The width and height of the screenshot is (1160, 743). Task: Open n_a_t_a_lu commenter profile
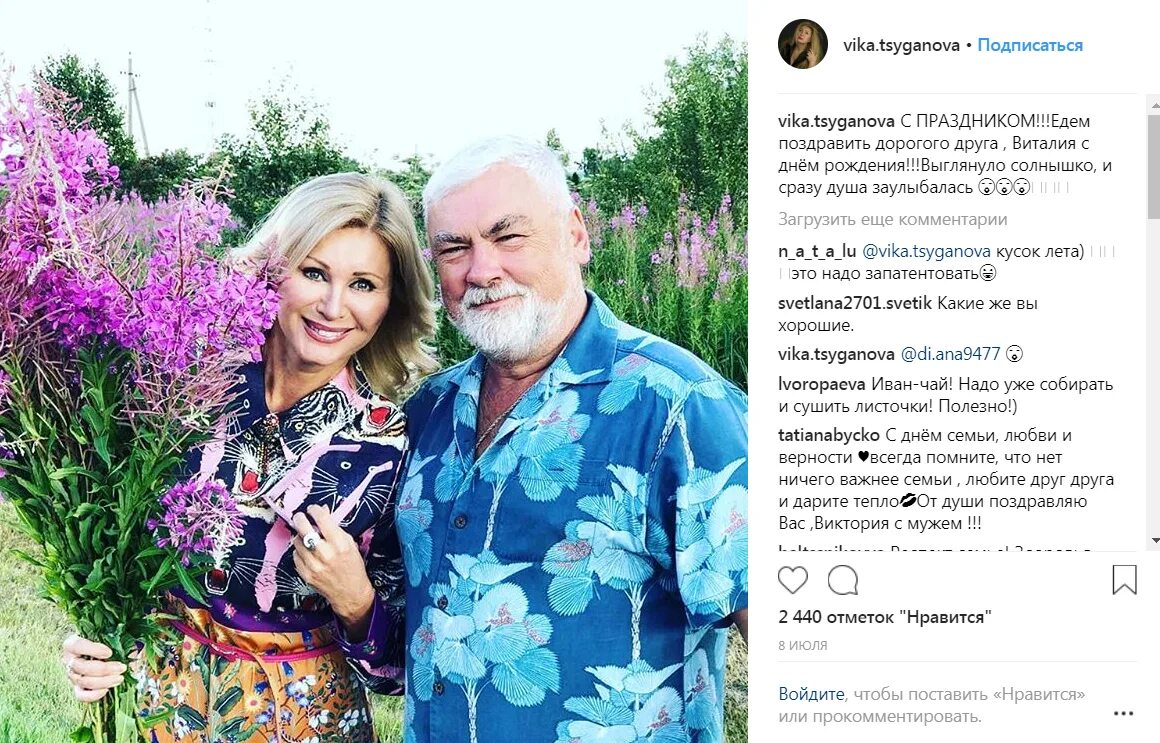pos(817,252)
